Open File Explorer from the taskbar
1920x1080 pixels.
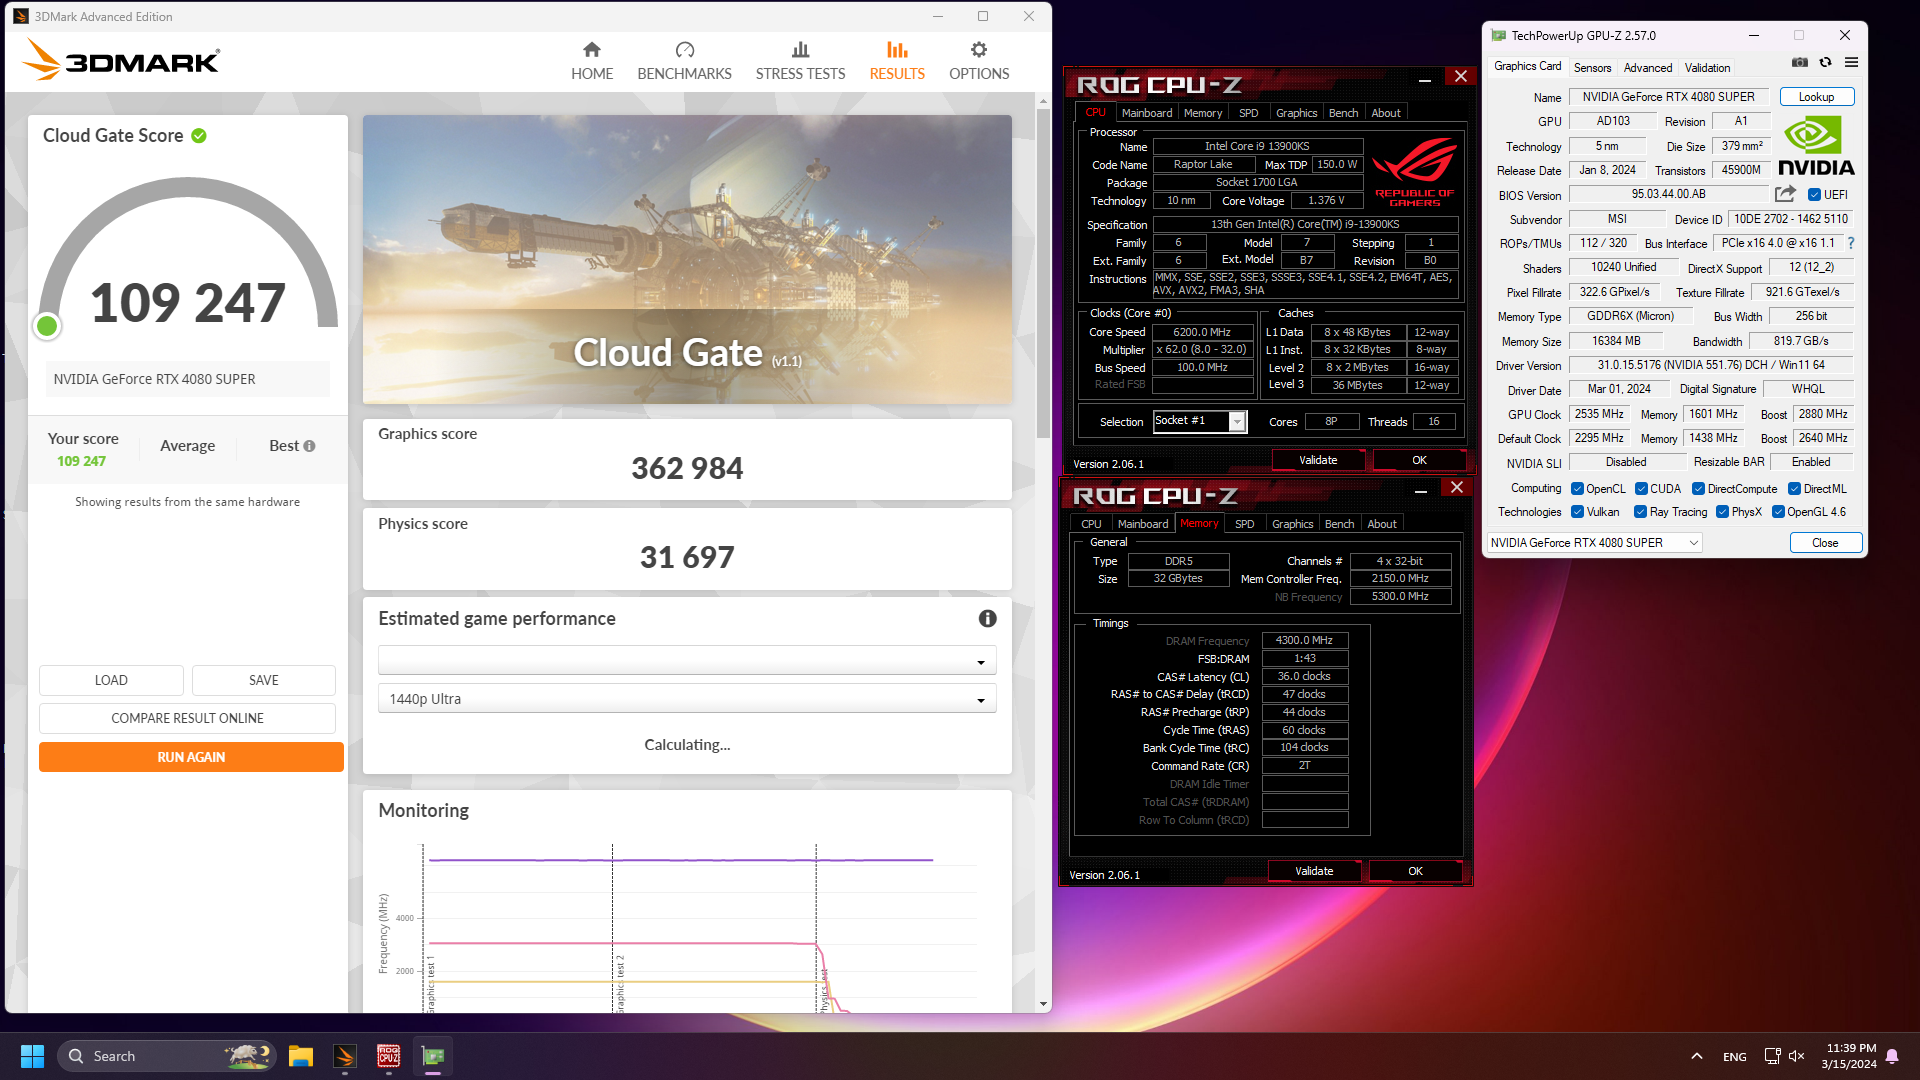click(301, 1056)
